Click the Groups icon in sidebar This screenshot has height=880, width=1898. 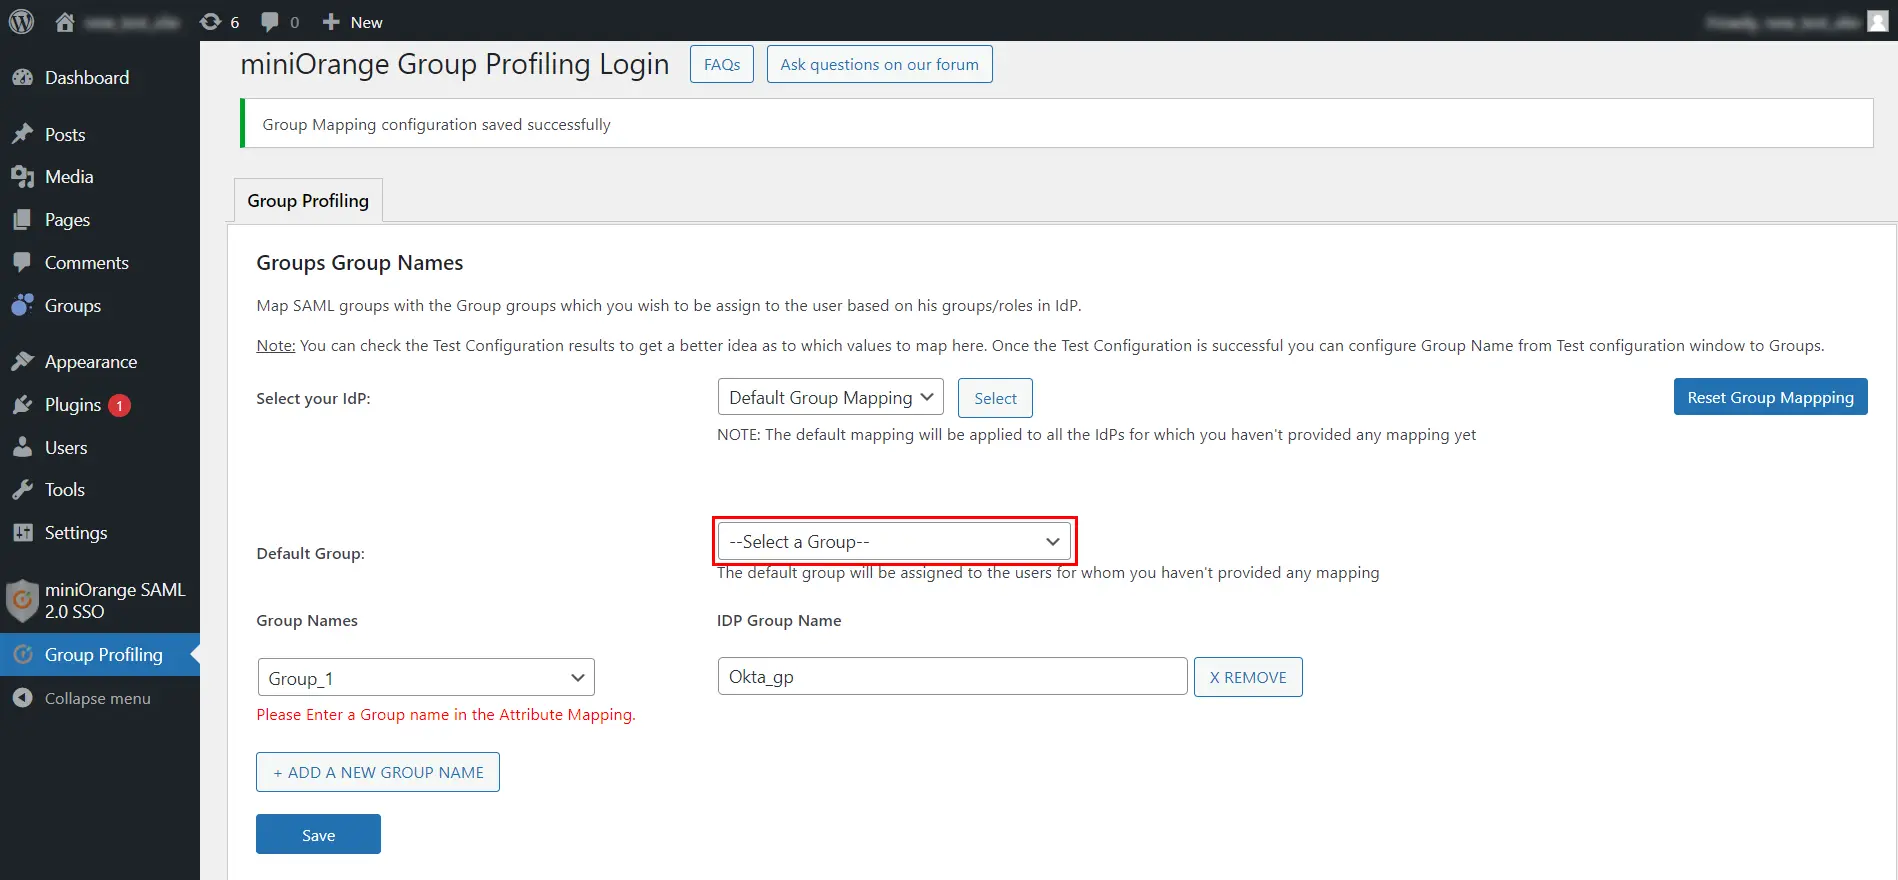23,306
